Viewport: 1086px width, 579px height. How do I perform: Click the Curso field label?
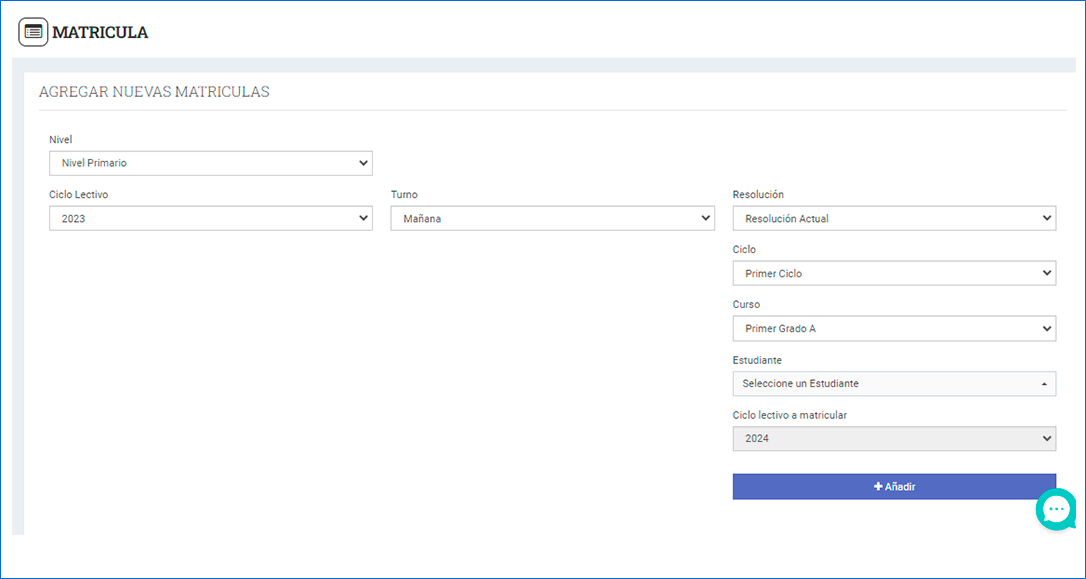746,305
